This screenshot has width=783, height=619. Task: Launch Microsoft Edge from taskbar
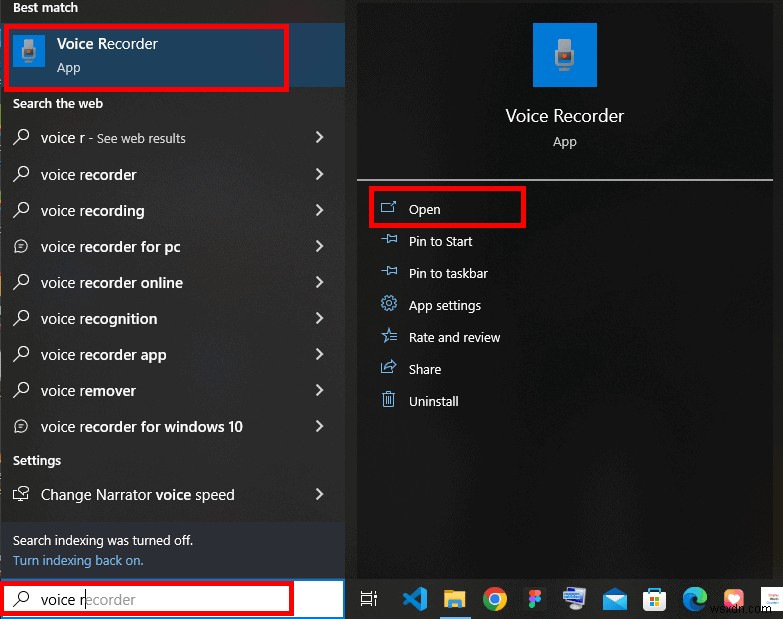coord(695,599)
